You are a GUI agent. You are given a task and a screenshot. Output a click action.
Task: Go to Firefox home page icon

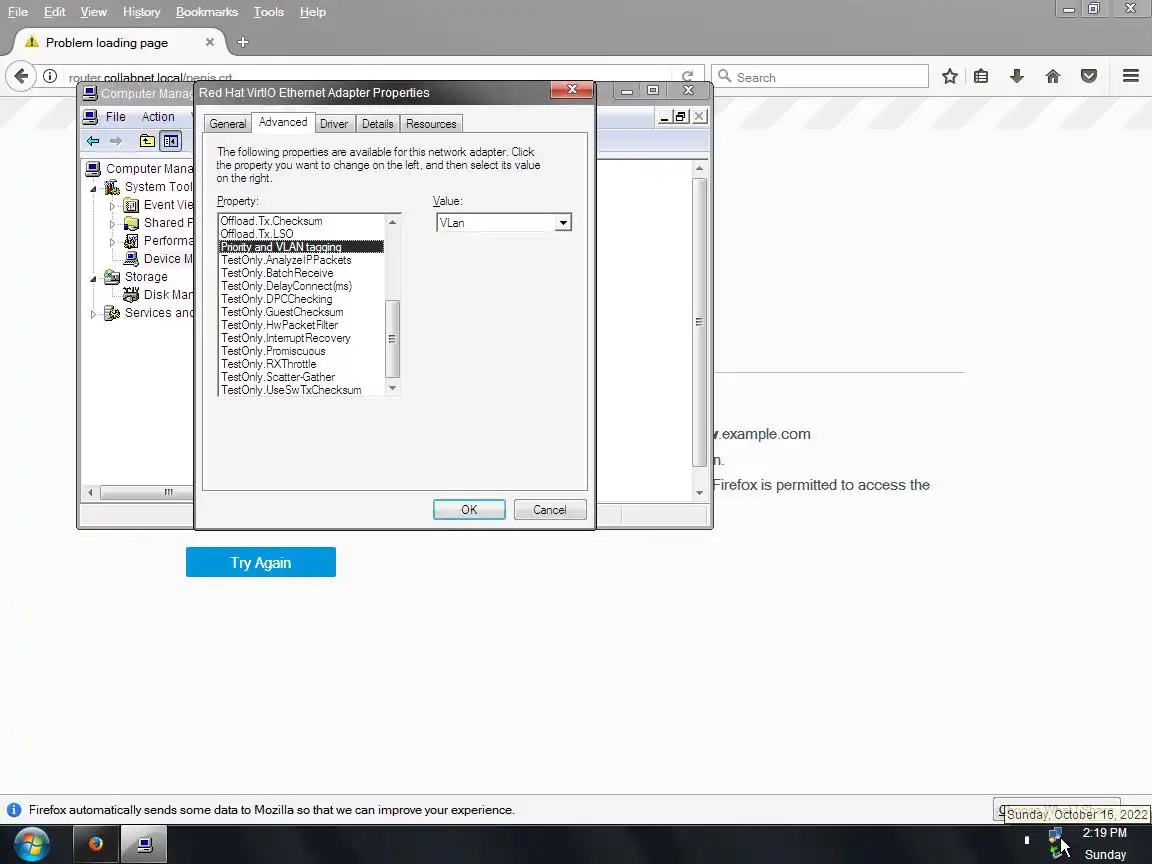(x=1053, y=76)
